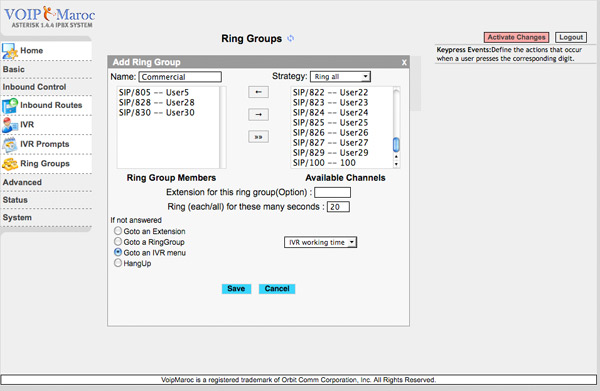Image resolution: width=600 pixels, height=391 pixels.
Task: Click the IVR sidebar link text
Action: tap(27, 124)
